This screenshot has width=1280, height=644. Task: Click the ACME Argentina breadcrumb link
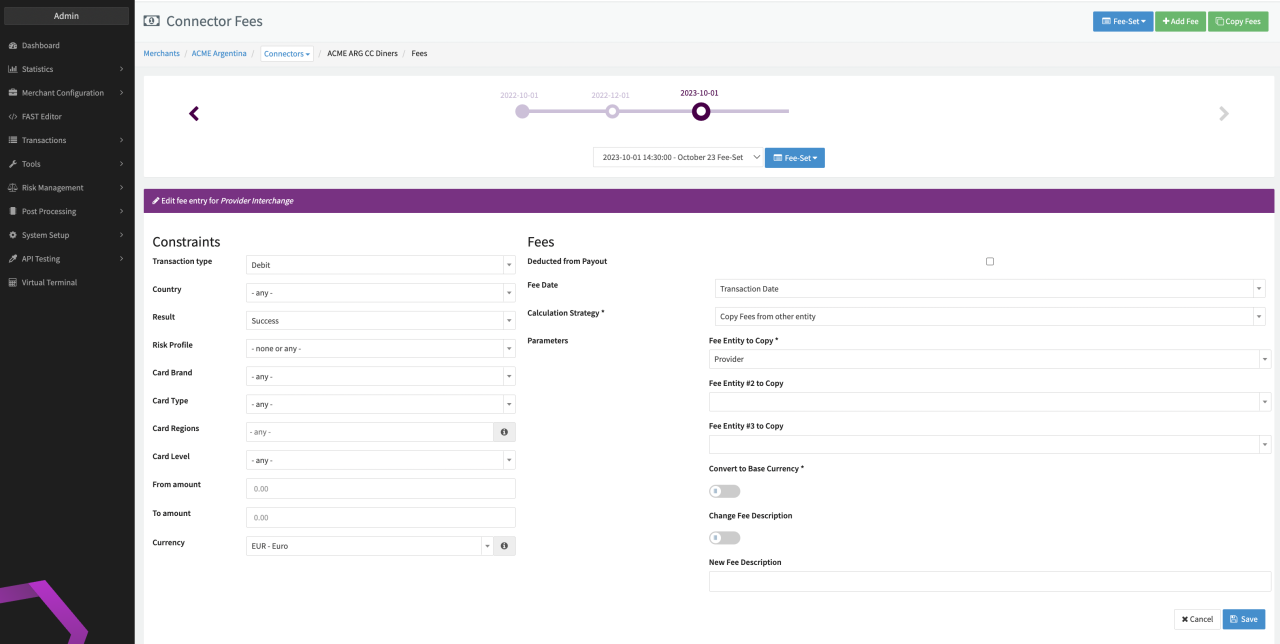click(x=219, y=54)
